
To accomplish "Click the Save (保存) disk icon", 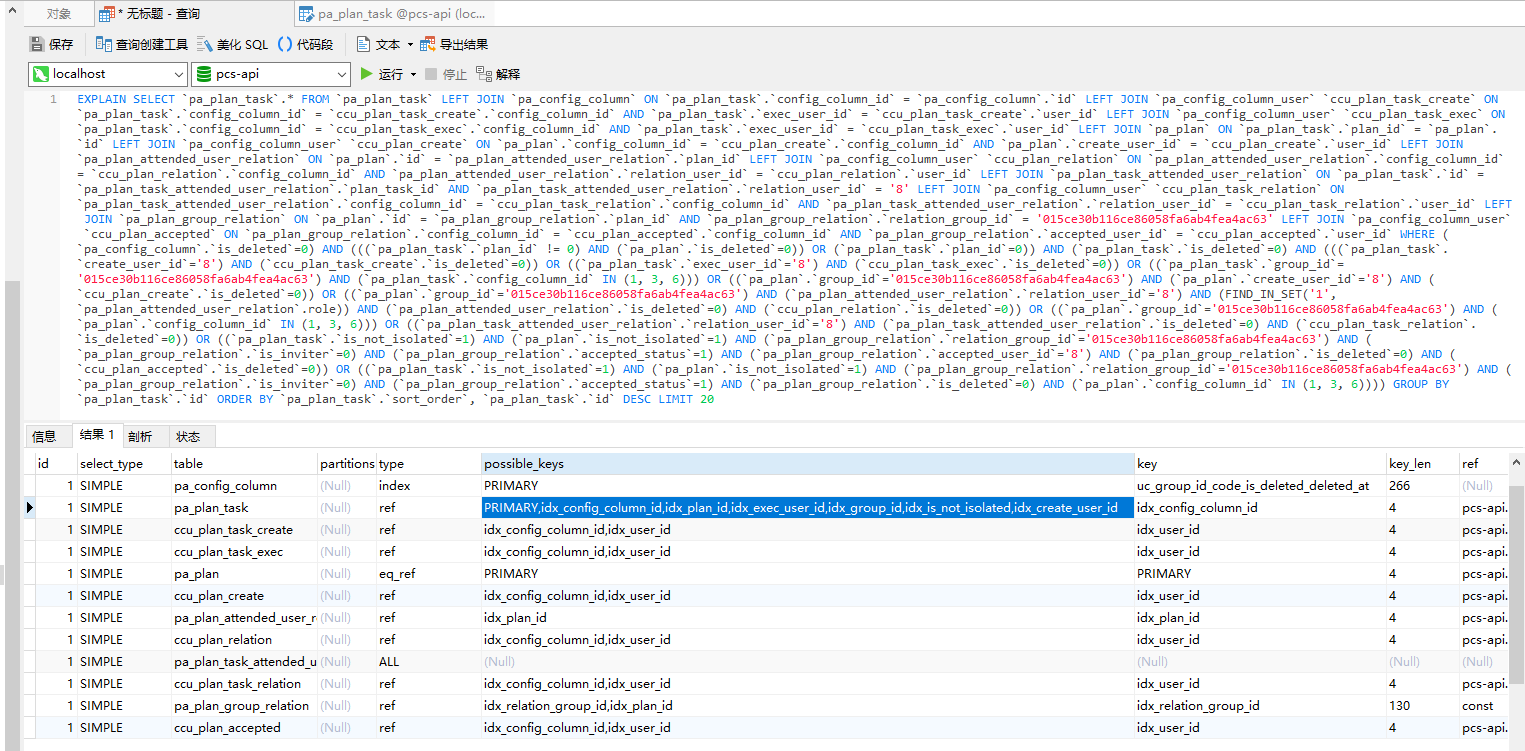I will point(37,44).
